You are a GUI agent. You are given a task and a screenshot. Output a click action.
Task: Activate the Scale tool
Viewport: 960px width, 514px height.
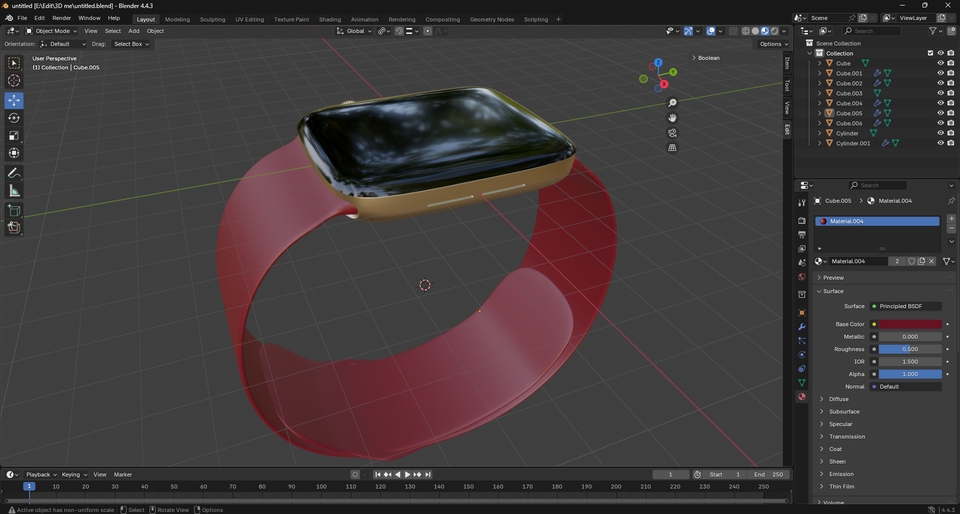click(14, 136)
